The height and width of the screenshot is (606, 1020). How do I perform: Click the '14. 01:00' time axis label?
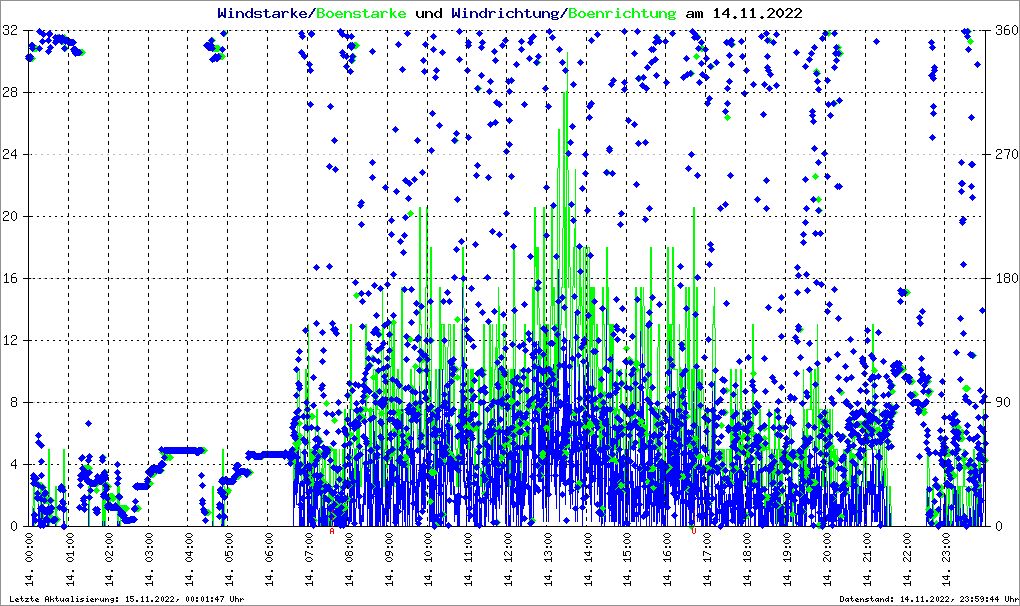70,559
